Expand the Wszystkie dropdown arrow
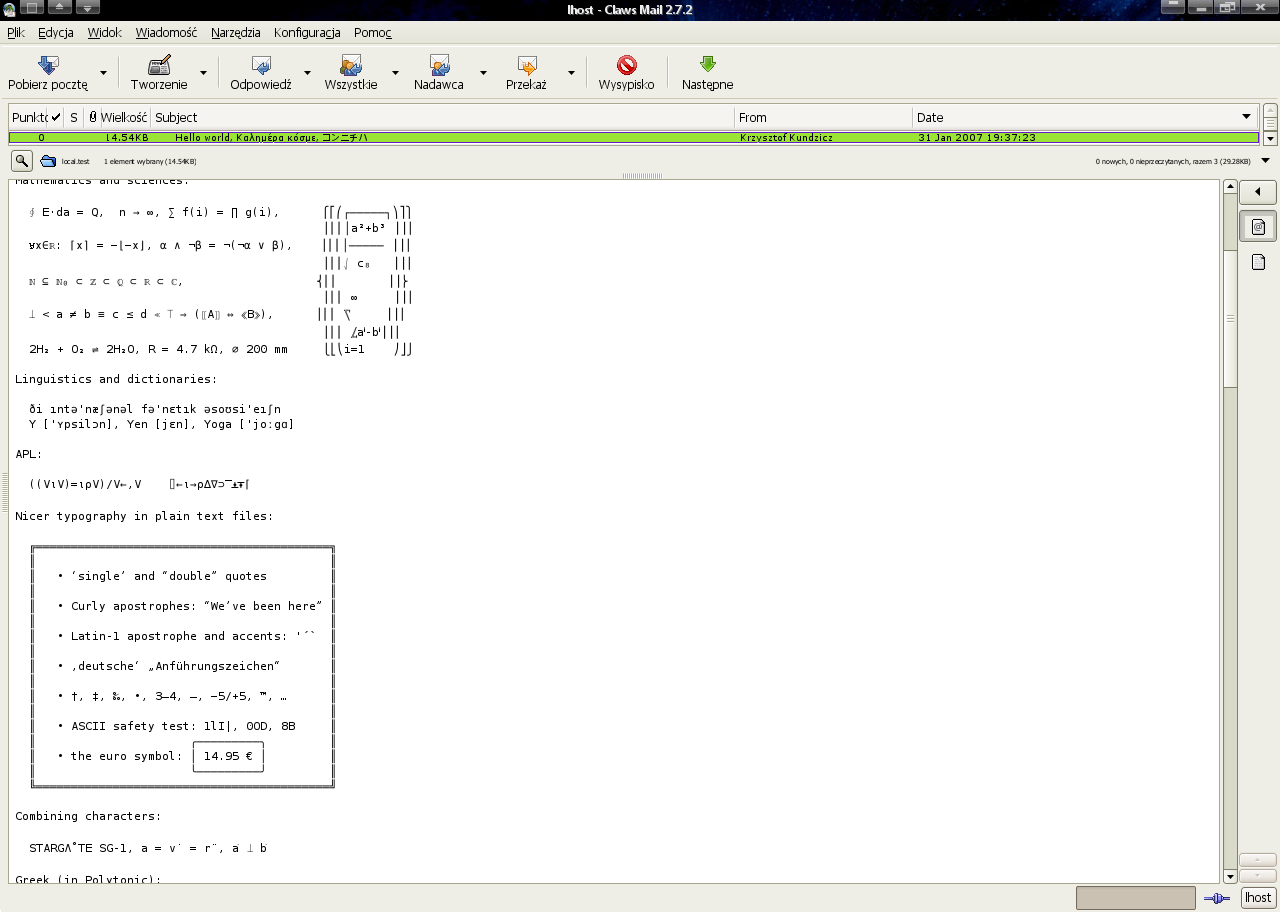 (x=395, y=73)
